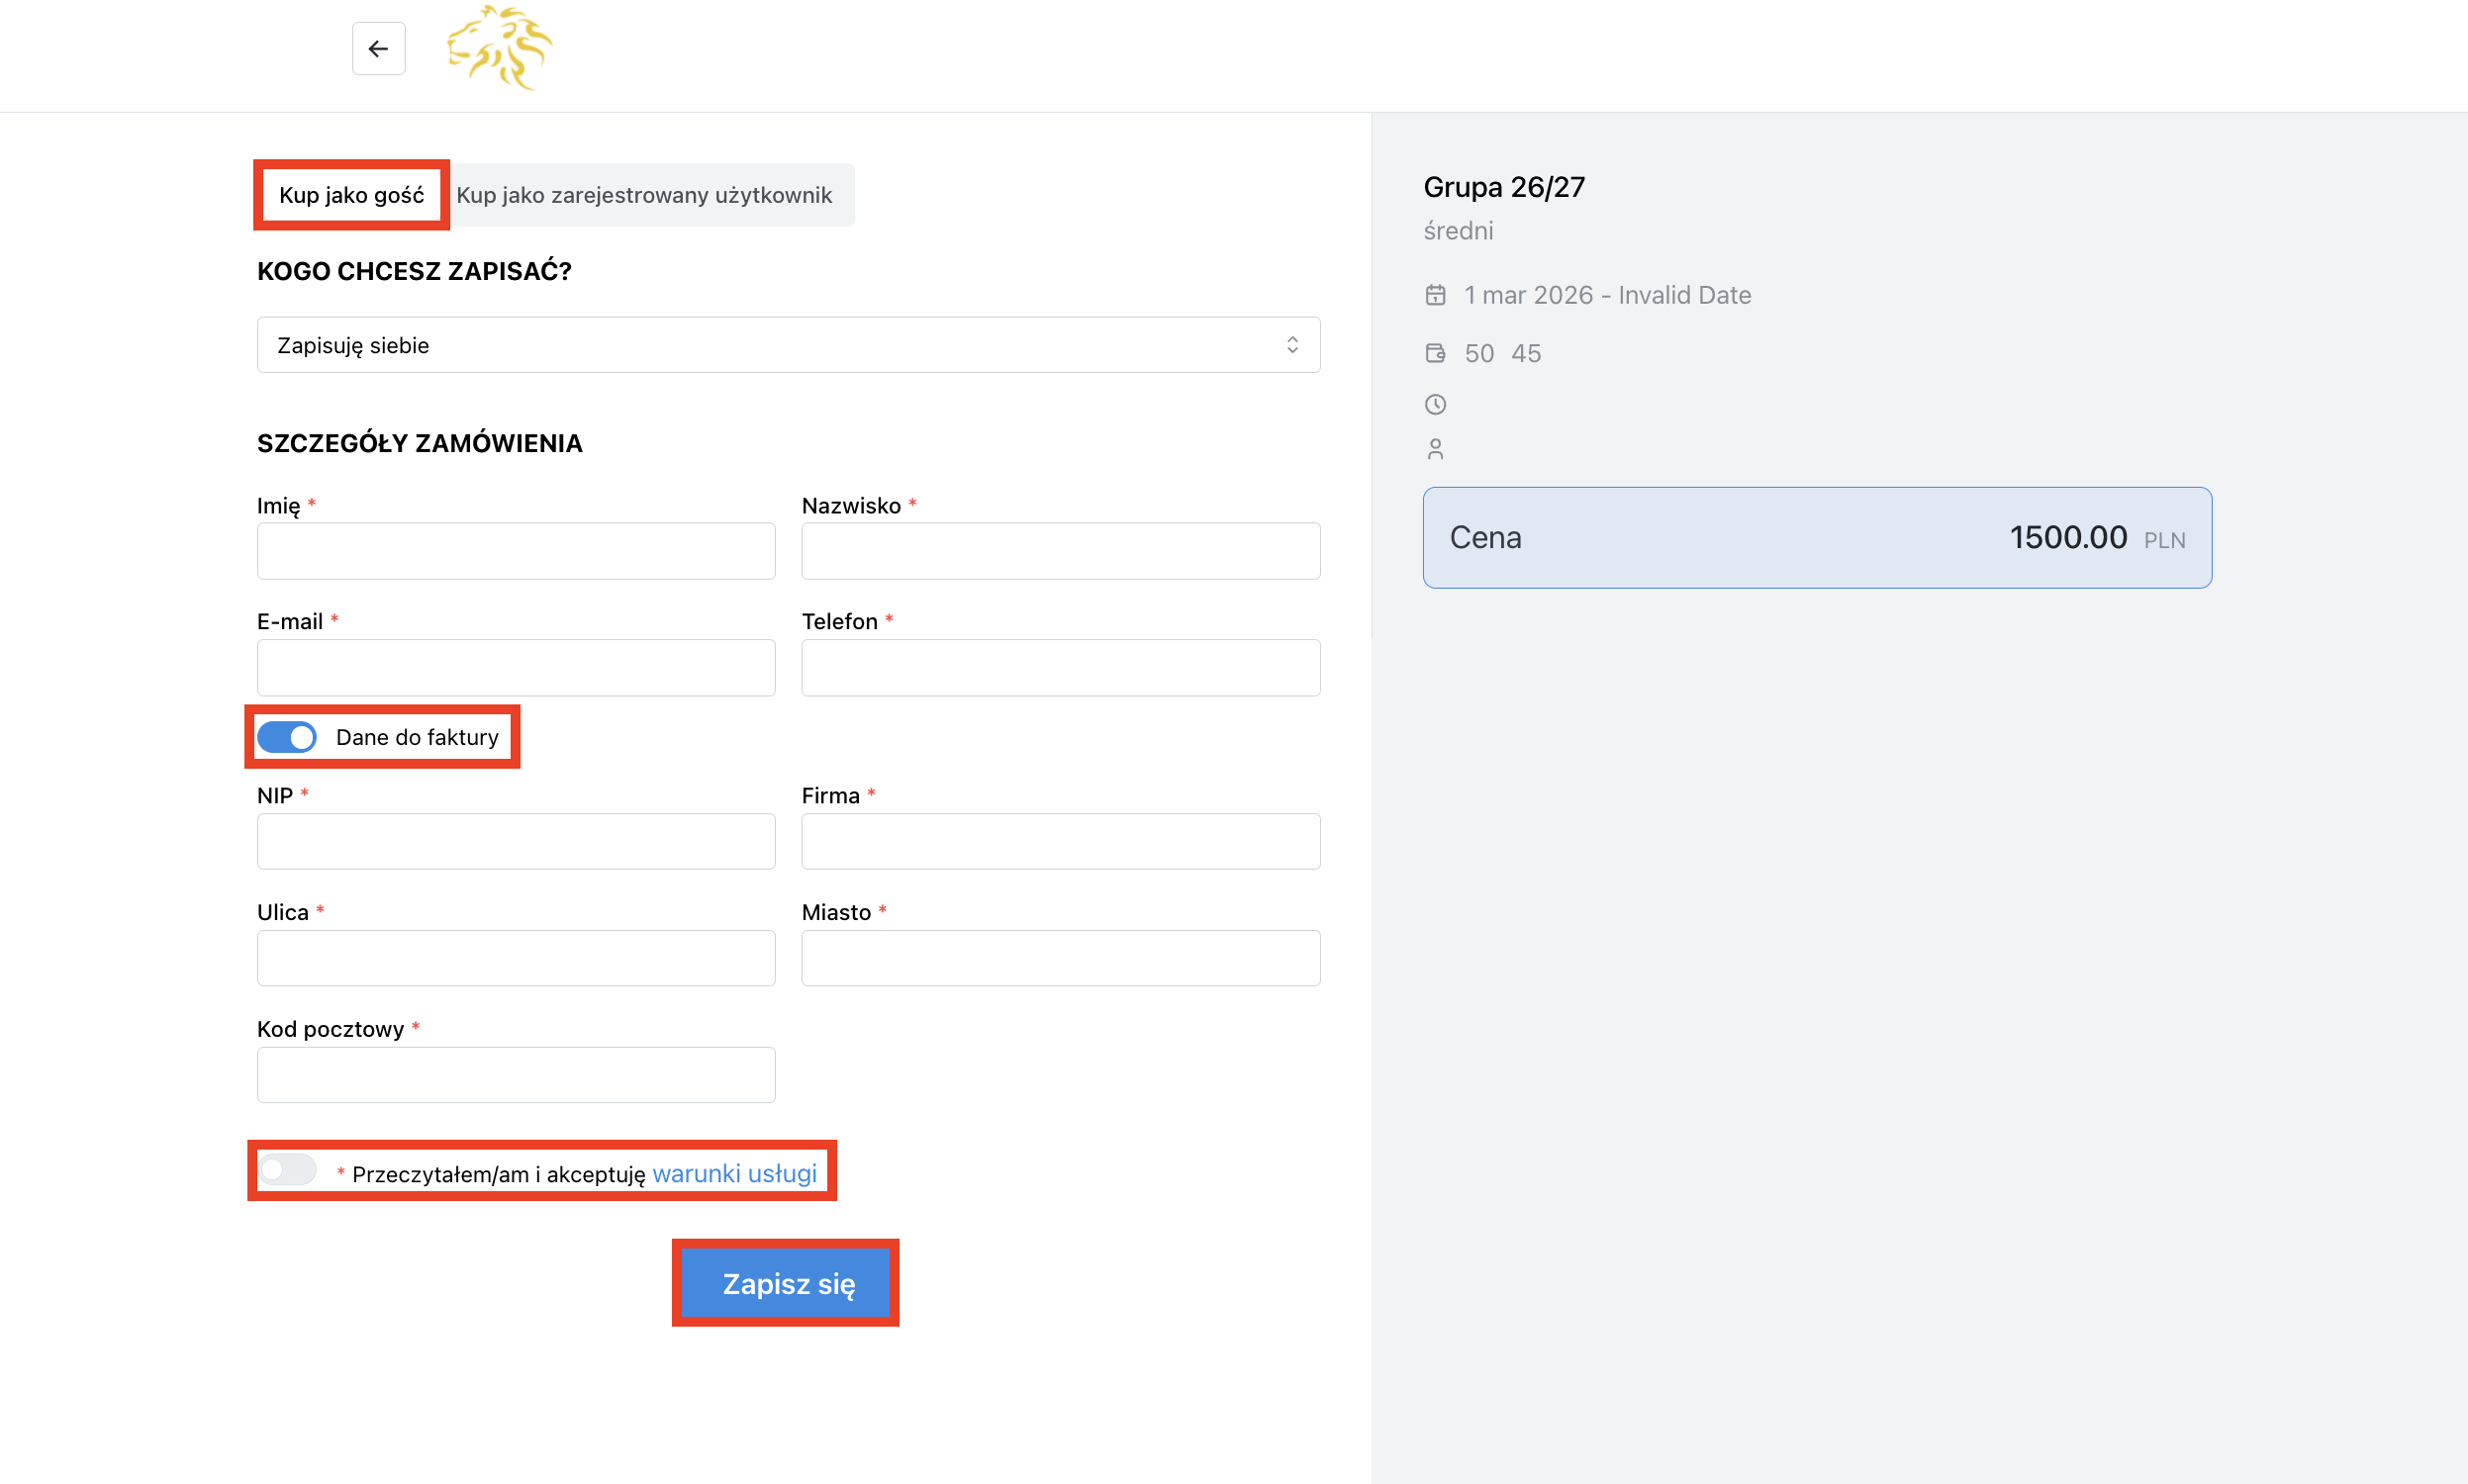The width and height of the screenshot is (2468, 1484).
Task: Open the warunki usługi link
Action: pos(734,1173)
